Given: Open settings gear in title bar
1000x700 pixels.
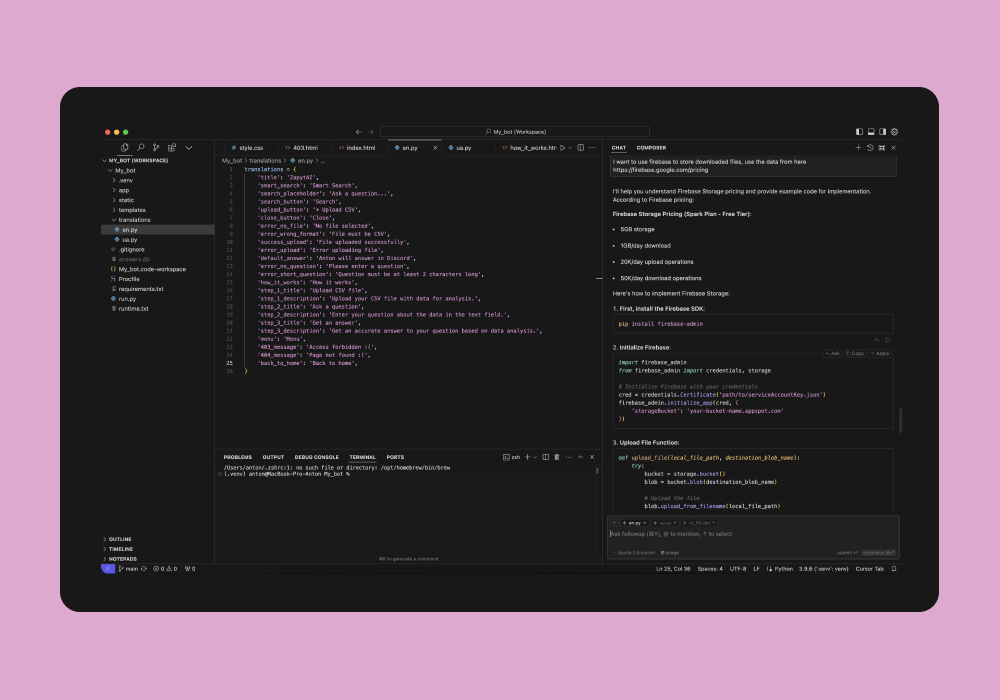Looking at the screenshot, I should pyautogui.click(x=895, y=131).
